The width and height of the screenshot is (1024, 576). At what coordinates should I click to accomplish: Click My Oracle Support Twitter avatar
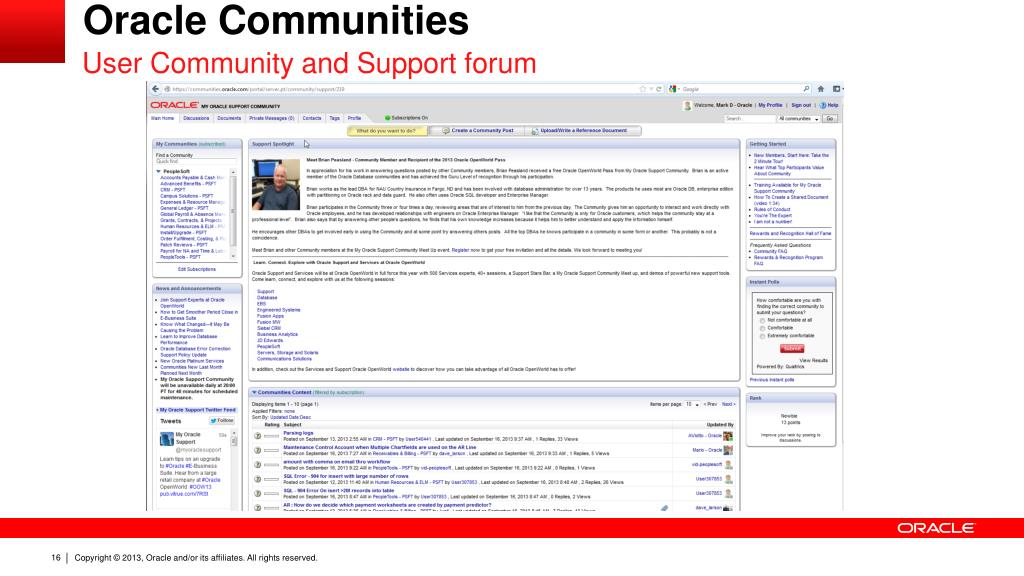(167, 440)
